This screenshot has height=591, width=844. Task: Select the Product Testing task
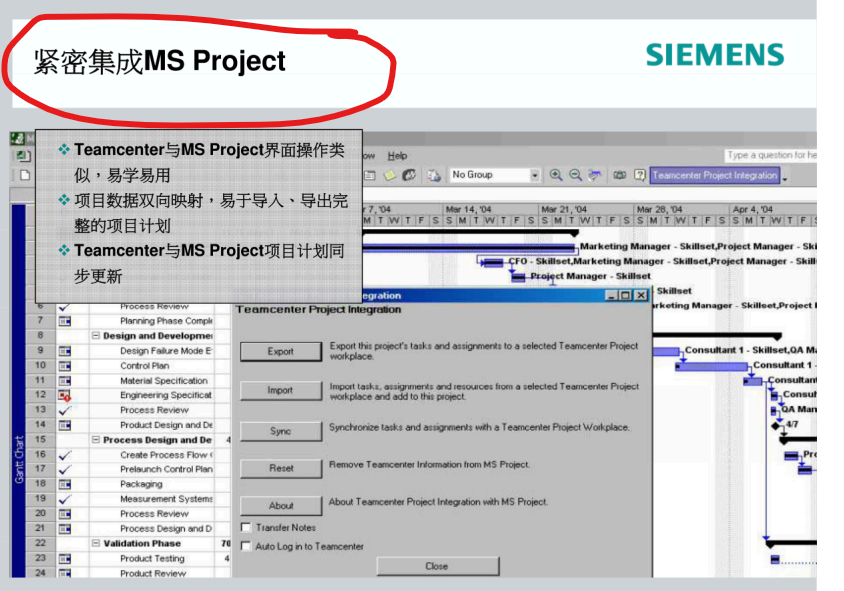pyautogui.click(x=152, y=559)
